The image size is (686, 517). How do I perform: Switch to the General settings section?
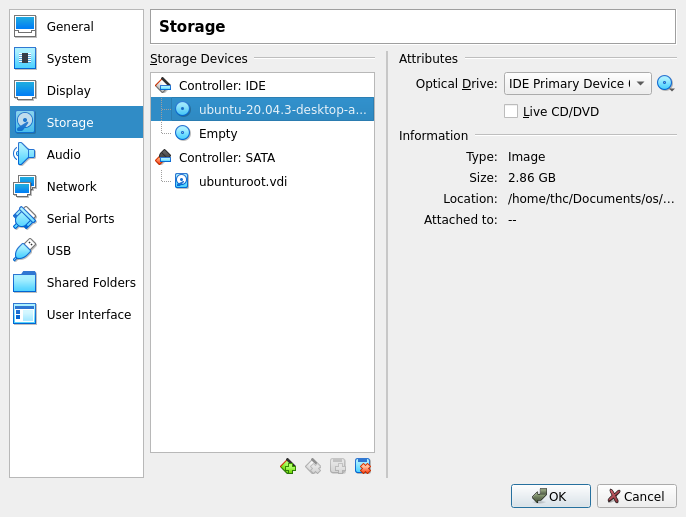coord(70,26)
